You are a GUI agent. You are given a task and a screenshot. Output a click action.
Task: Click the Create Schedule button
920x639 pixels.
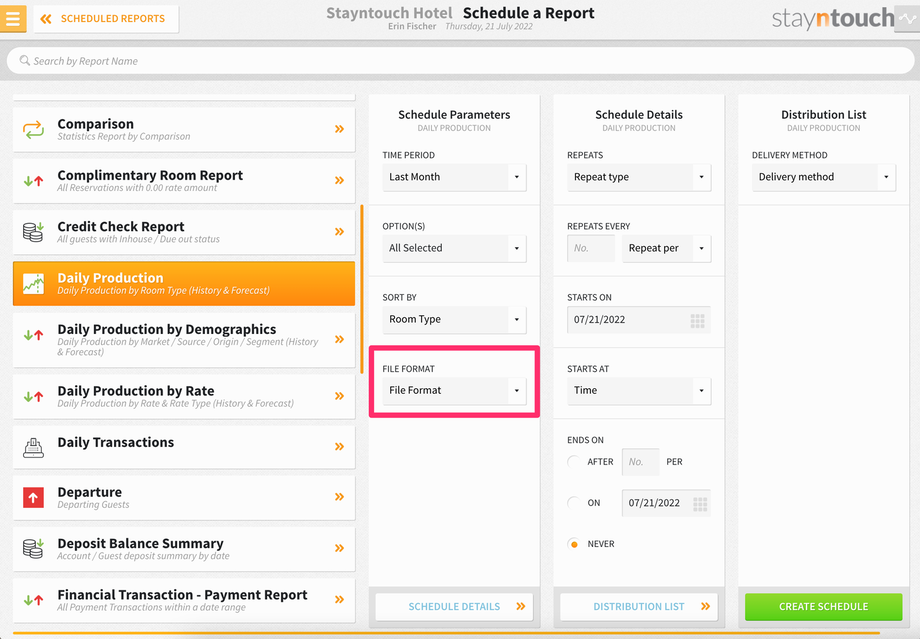tap(823, 606)
